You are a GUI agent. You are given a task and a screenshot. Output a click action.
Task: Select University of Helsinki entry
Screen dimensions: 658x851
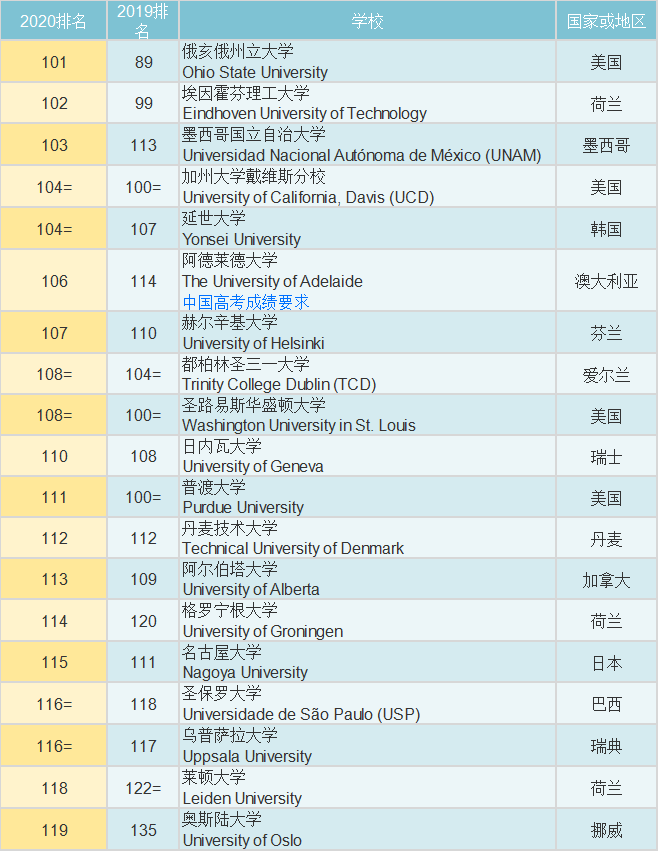254,343
